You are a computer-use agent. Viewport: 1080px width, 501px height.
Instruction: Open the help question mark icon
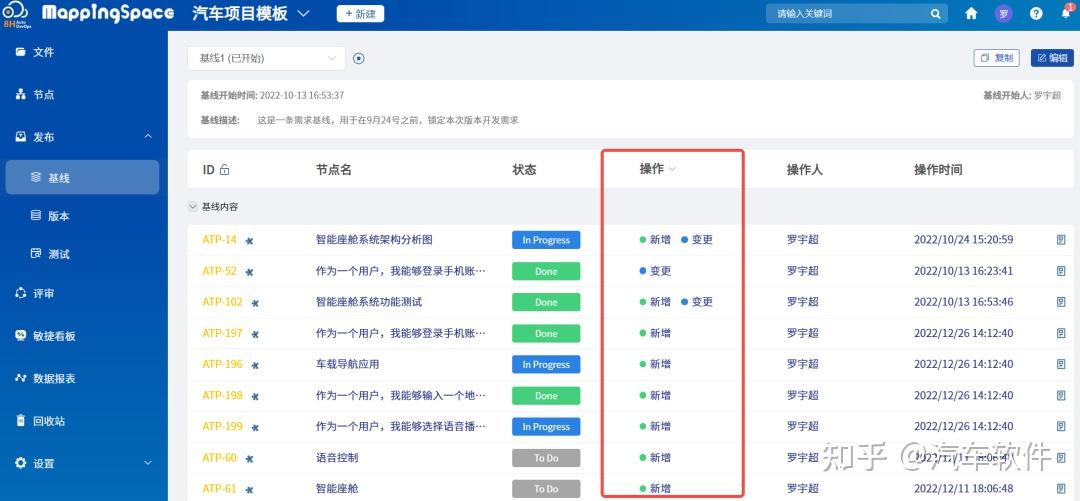(x=1036, y=13)
